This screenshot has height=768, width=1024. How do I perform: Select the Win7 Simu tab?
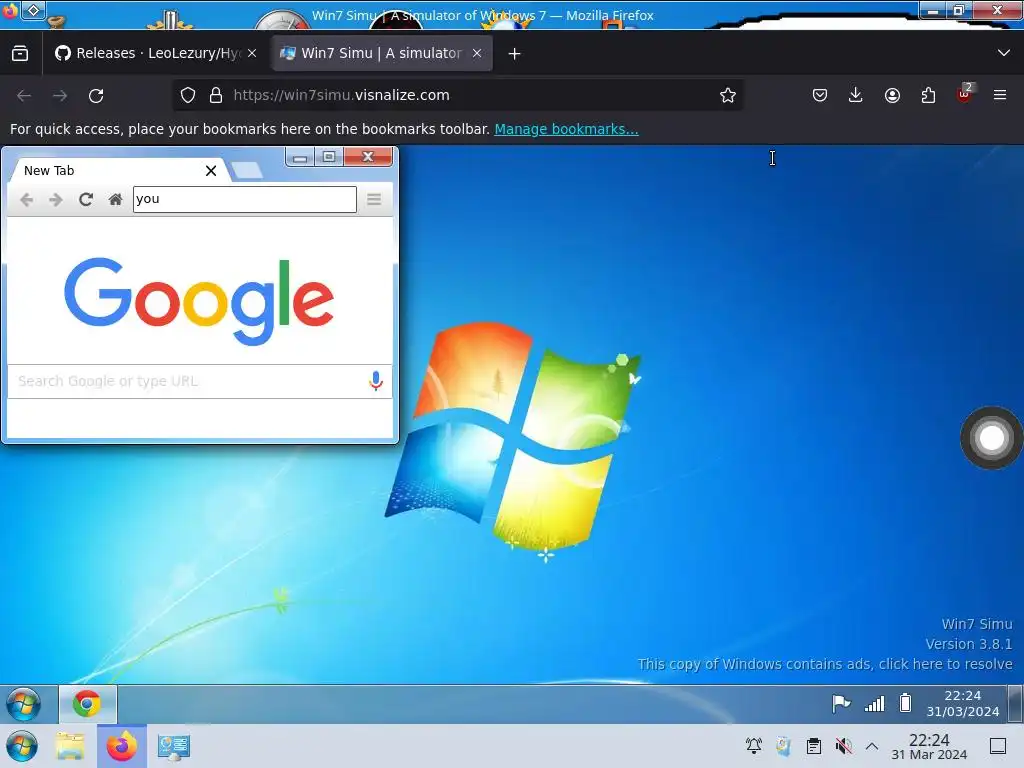click(382, 54)
